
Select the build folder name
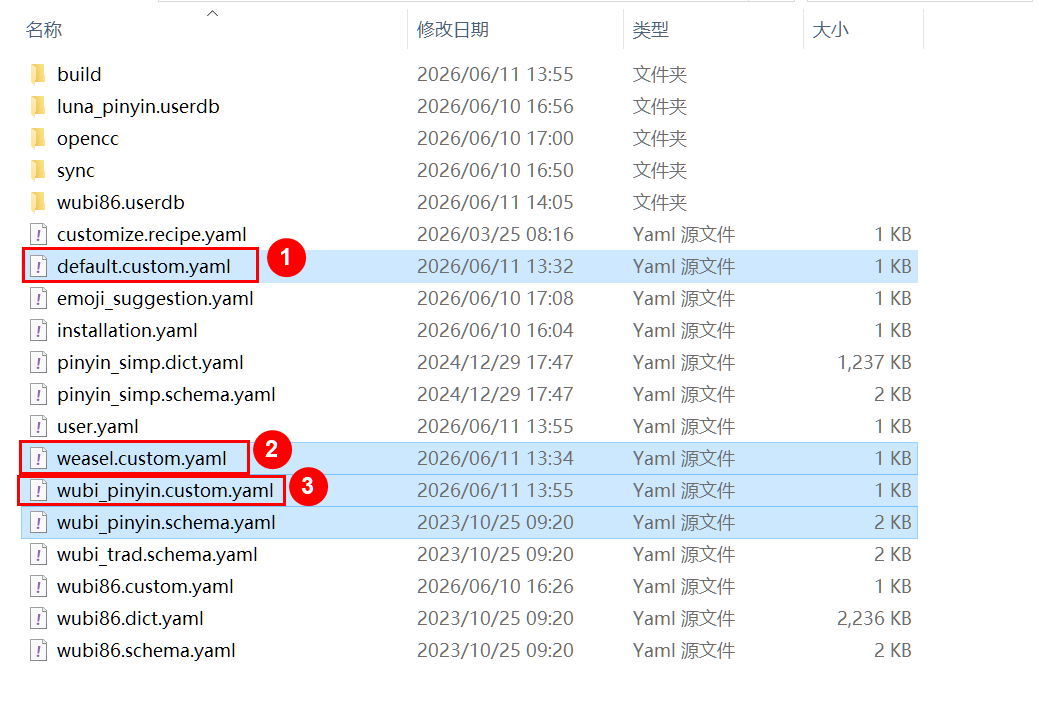pyautogui.click(x=79, y=74)
